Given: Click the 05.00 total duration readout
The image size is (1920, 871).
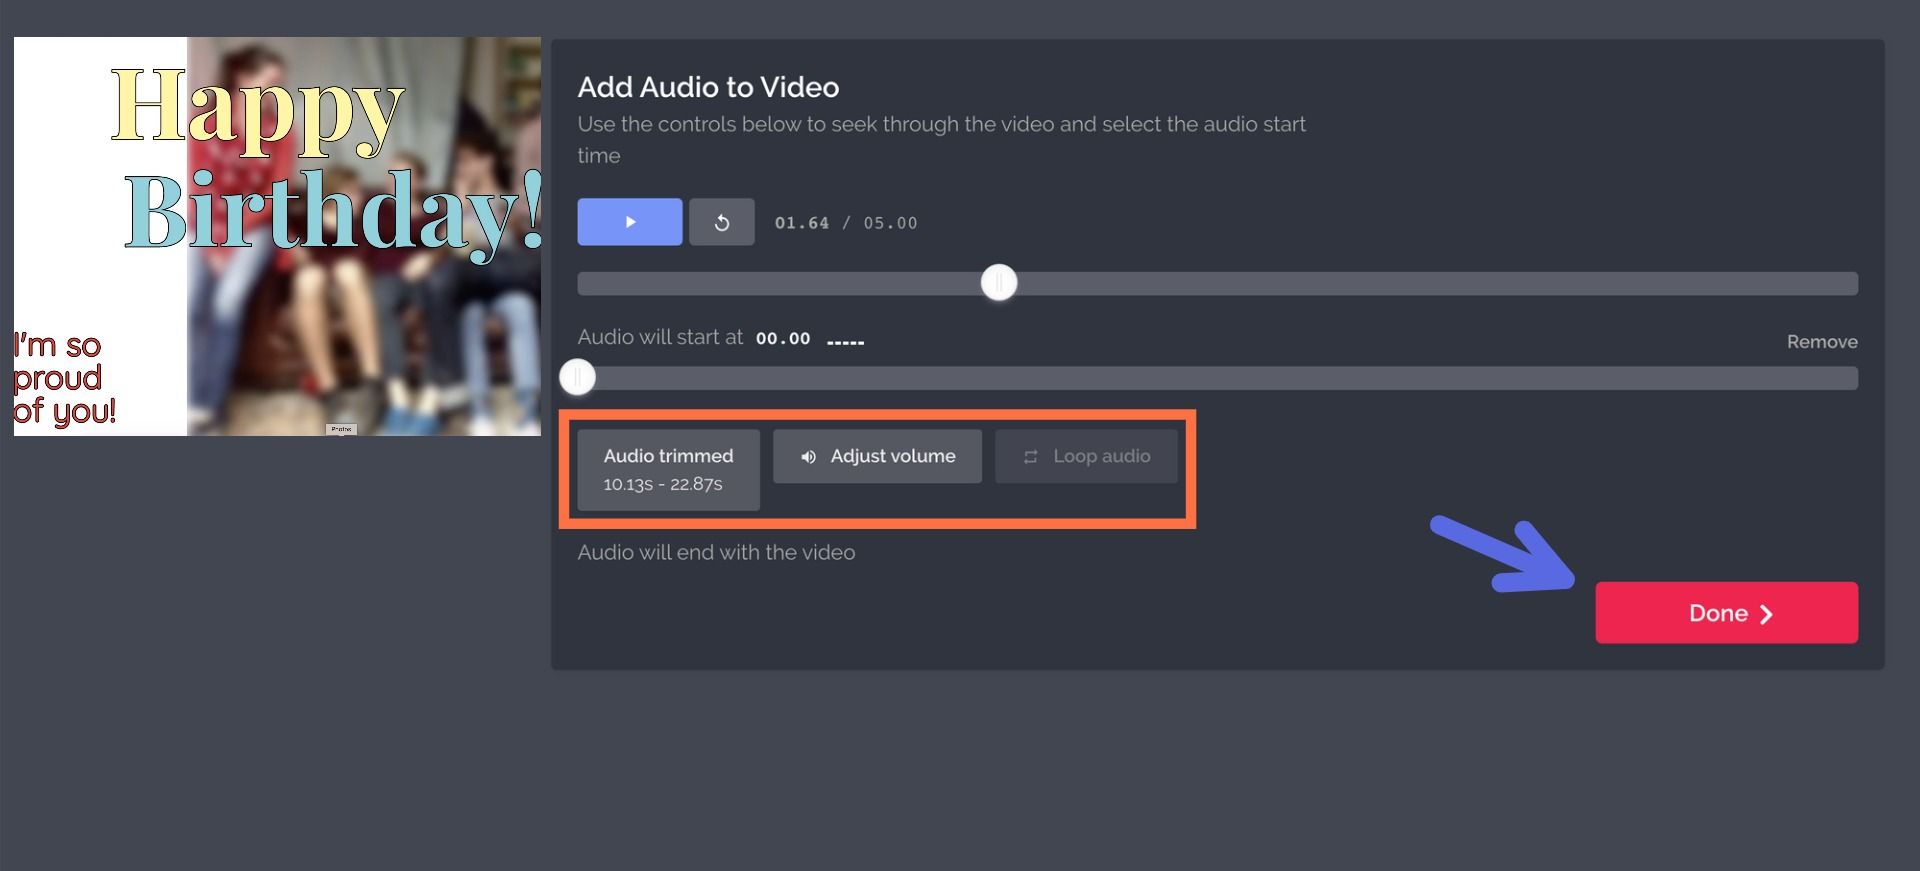Looking at the screenshot, I should [x=890, y=223].
